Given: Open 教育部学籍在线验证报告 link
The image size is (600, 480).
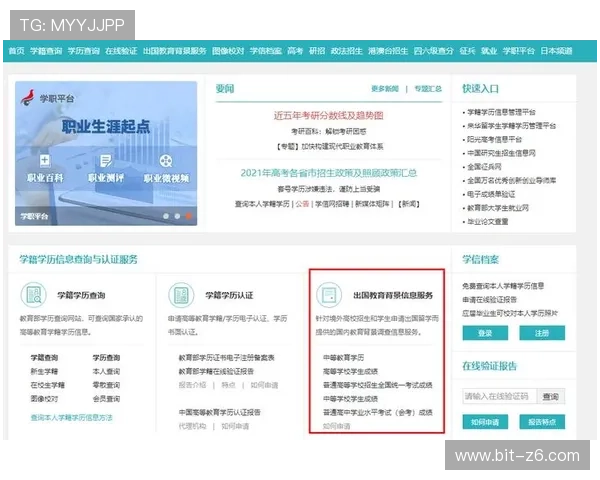Looking at the screenshot, I should (x=216, y=371).
